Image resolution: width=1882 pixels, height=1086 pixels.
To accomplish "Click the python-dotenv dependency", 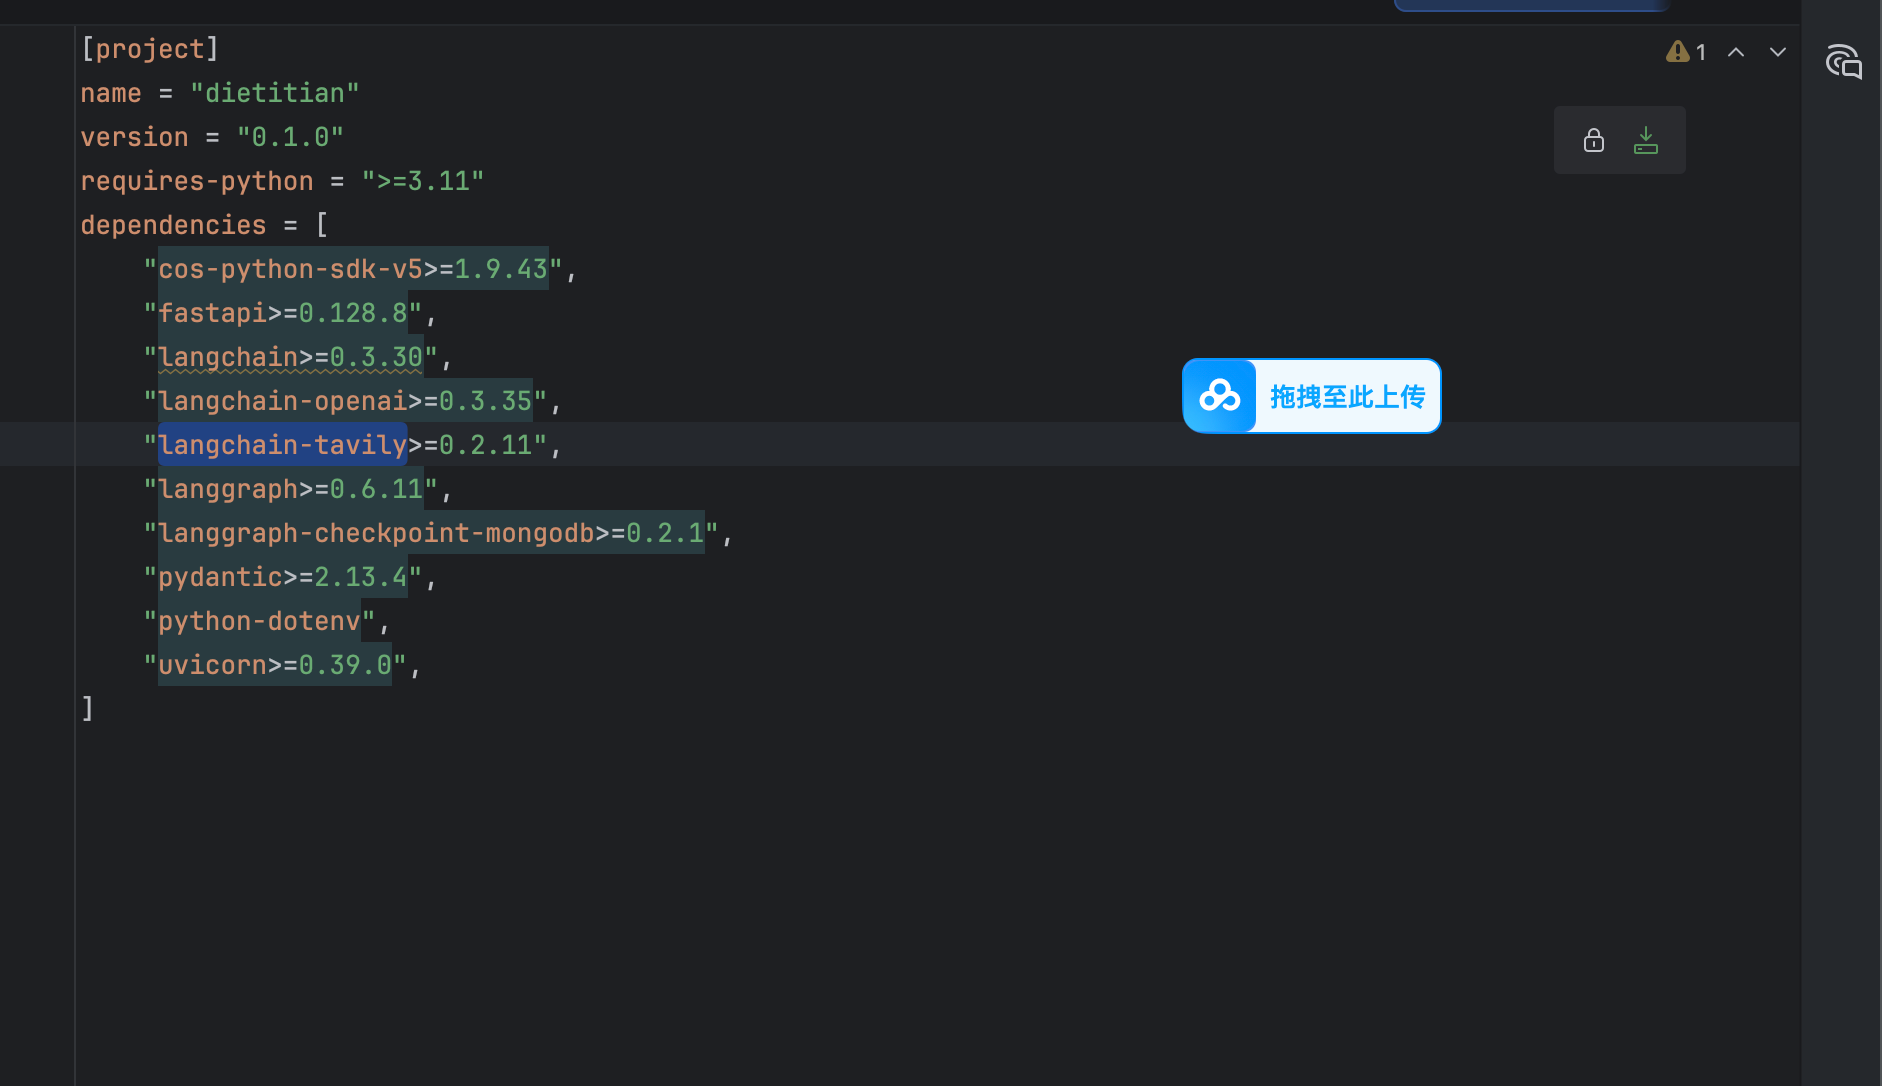I will click(x=259, y=621).
